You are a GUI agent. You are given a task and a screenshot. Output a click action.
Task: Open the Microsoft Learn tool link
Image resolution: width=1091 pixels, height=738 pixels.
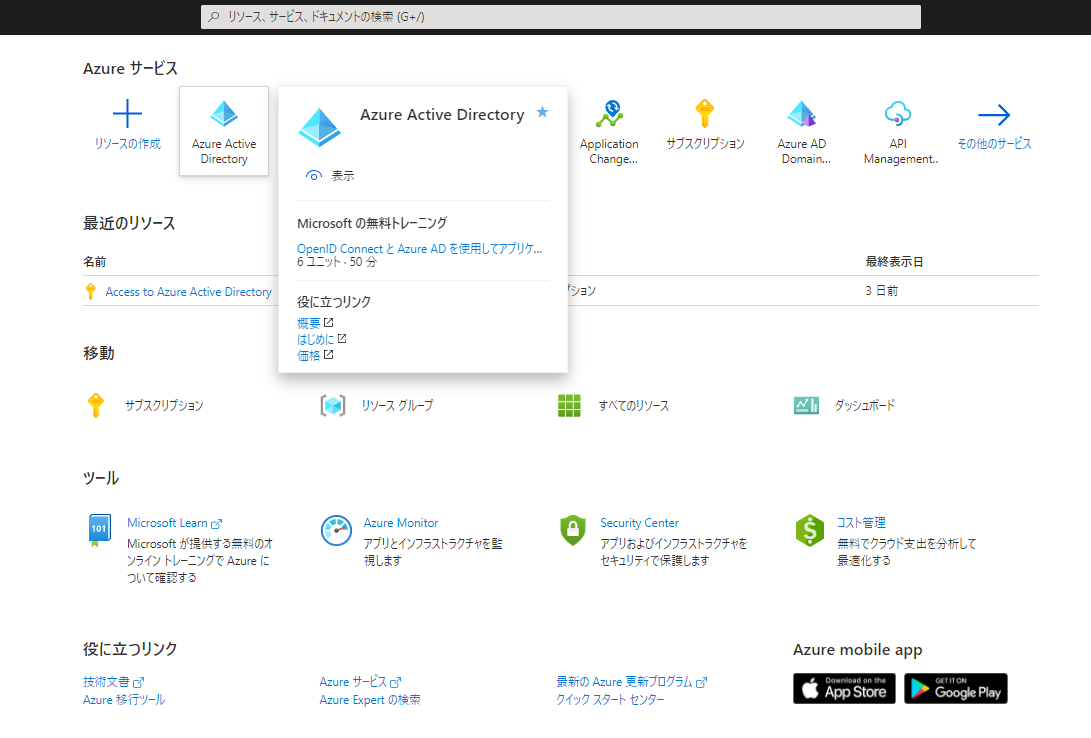[168, 523]
